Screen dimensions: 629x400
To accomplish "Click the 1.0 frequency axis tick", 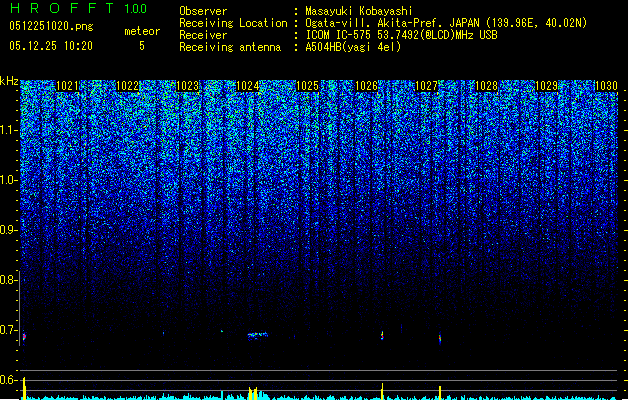I will coord(9,180).
